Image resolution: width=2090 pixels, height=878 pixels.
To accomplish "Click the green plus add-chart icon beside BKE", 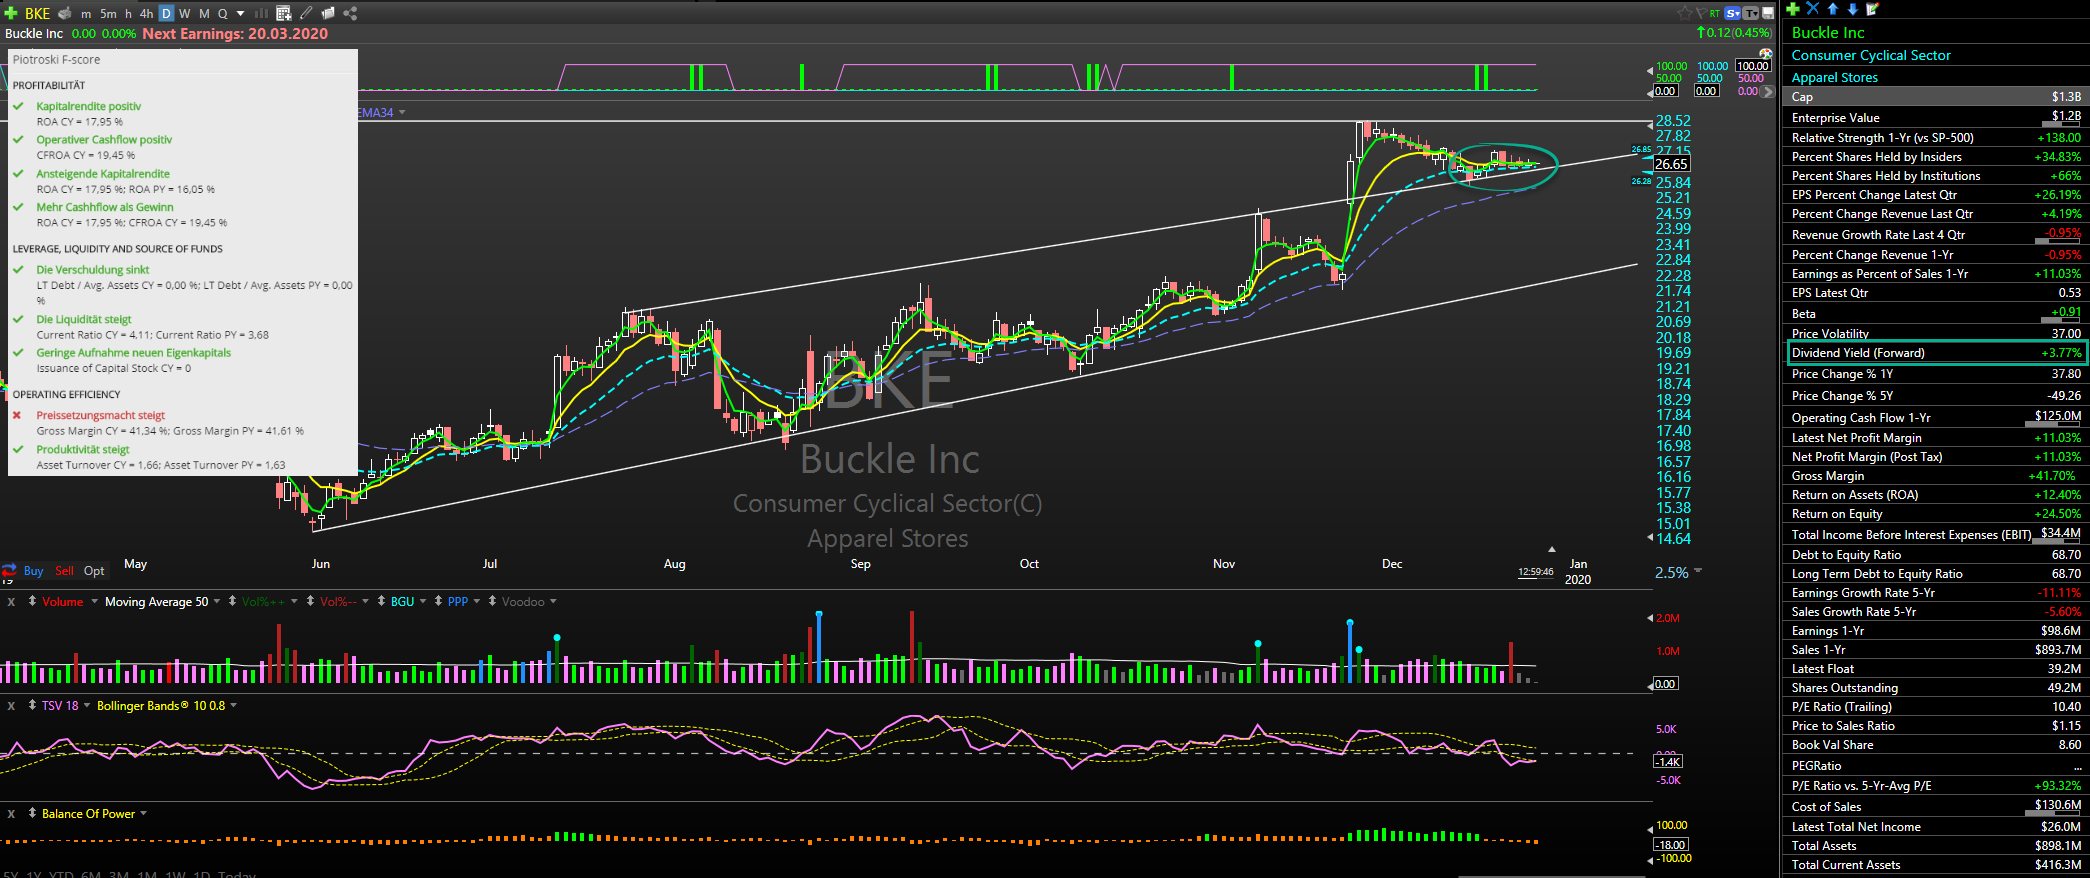I will tap(11, 13).
